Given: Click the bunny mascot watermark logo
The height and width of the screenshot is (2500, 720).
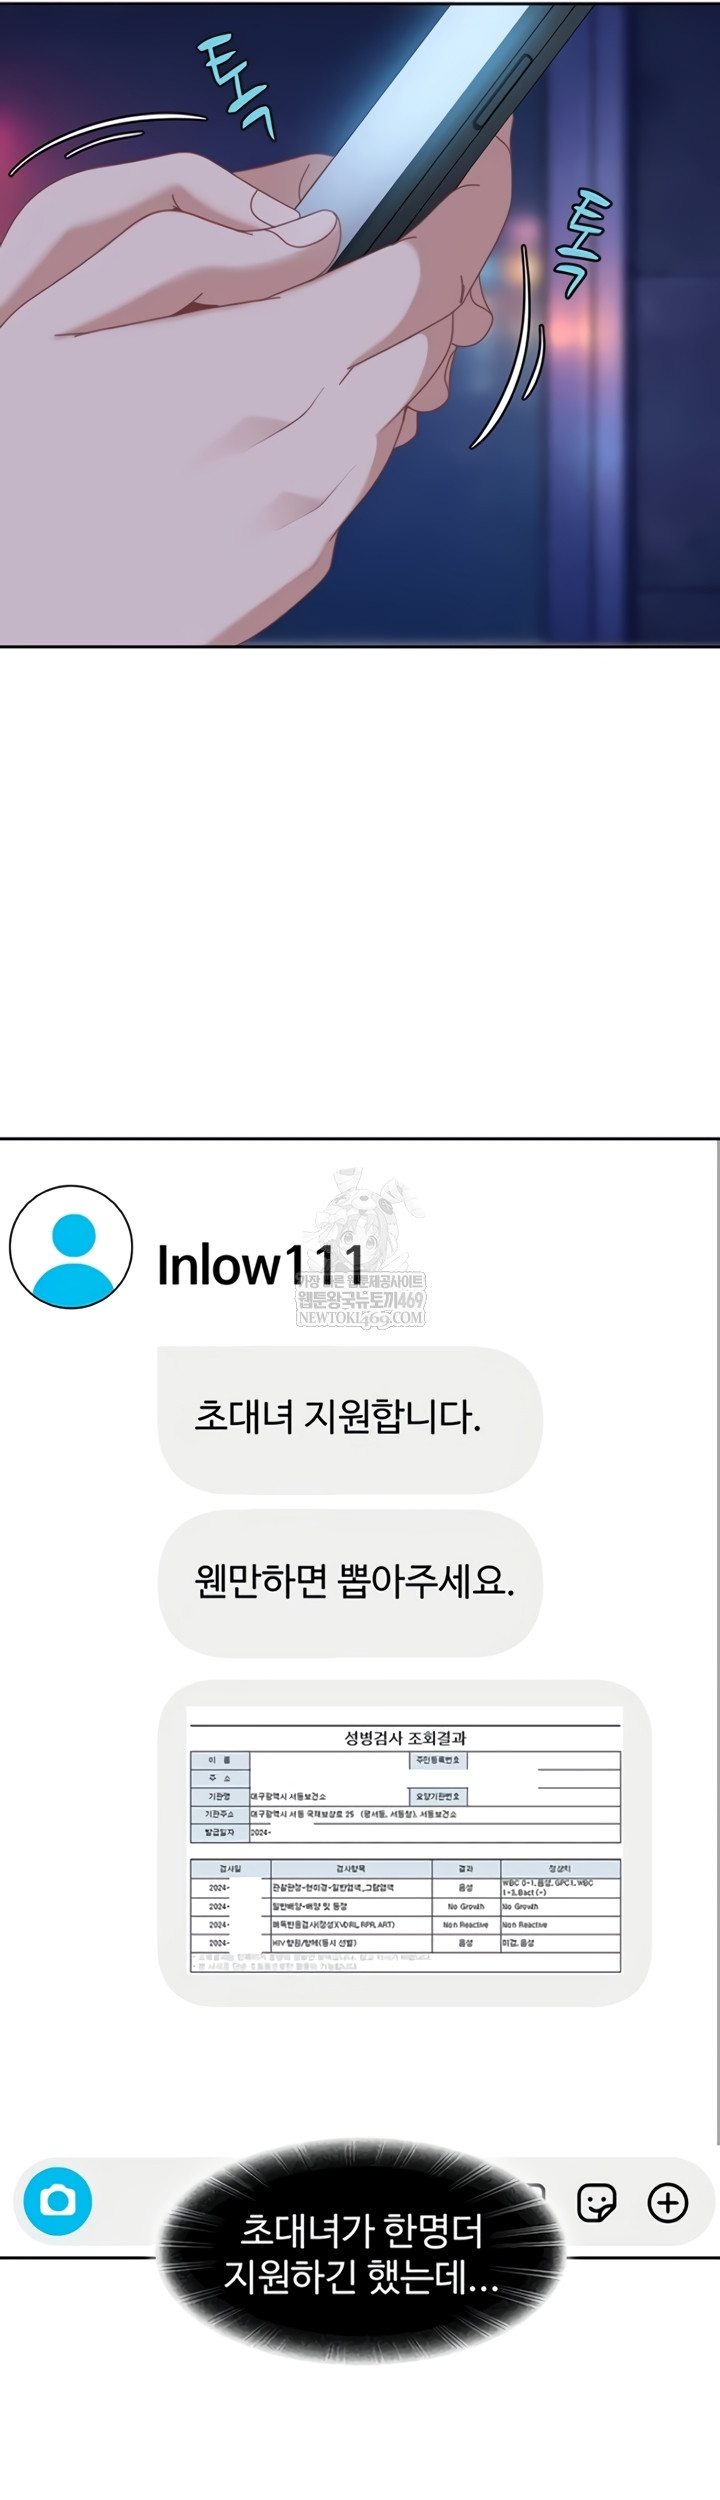Looking at the screenshot, I should pyautogui.click(x=362, y=1220).
